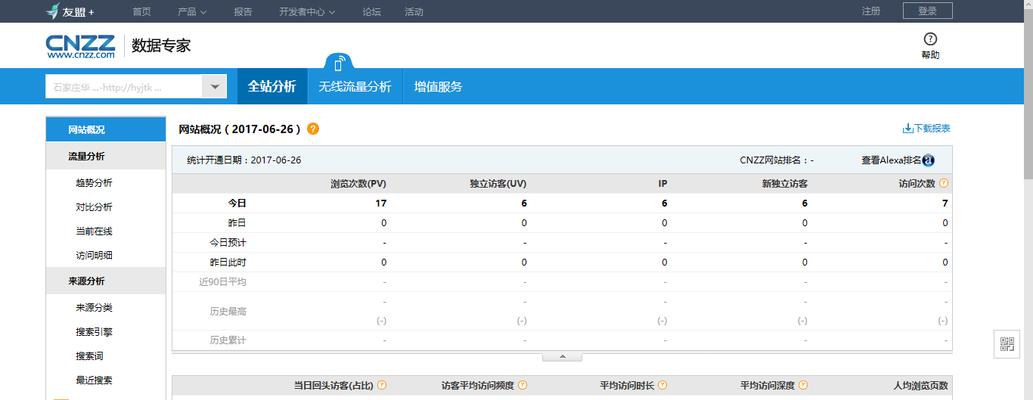Open 来源分类 in sidebar

coord(94,308)
